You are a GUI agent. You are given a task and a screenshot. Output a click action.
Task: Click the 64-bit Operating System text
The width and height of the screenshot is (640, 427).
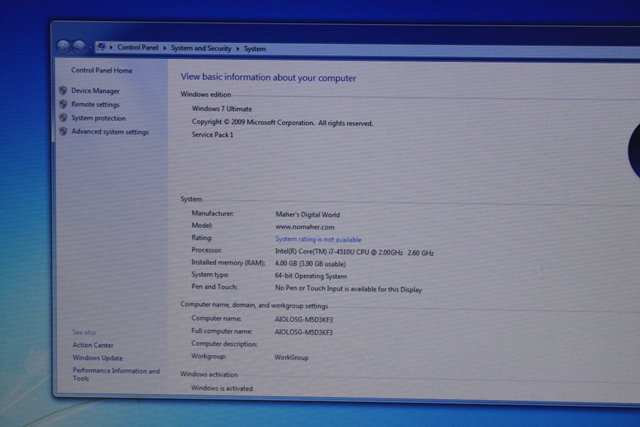pos(311,276)
